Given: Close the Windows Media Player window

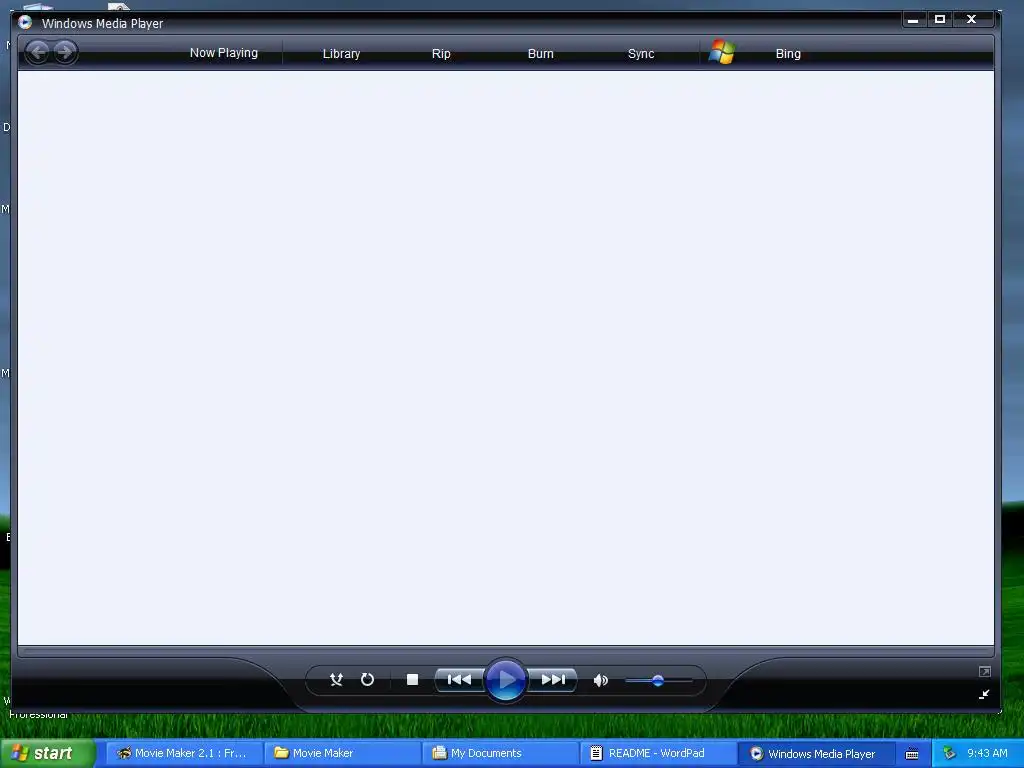Looking at the screenshot, I should (x=971, y=20).
